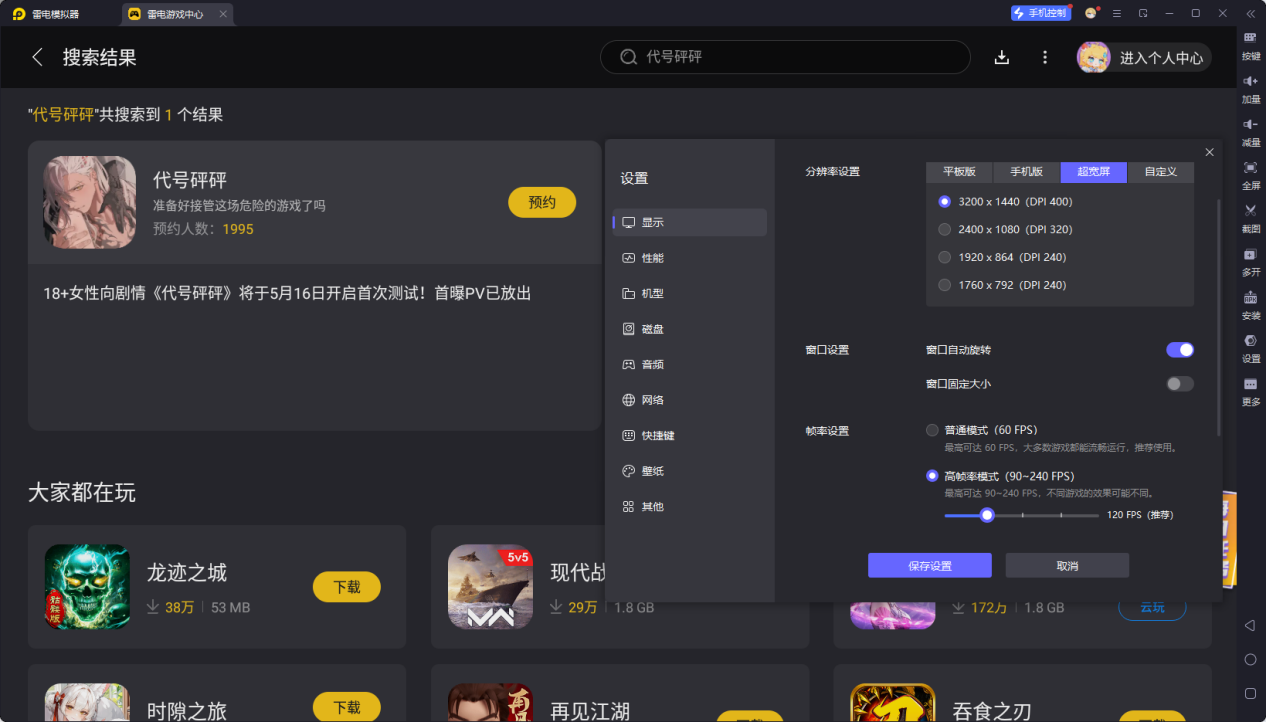Switch to the 自定义 resolution tab

[1161, 172]
